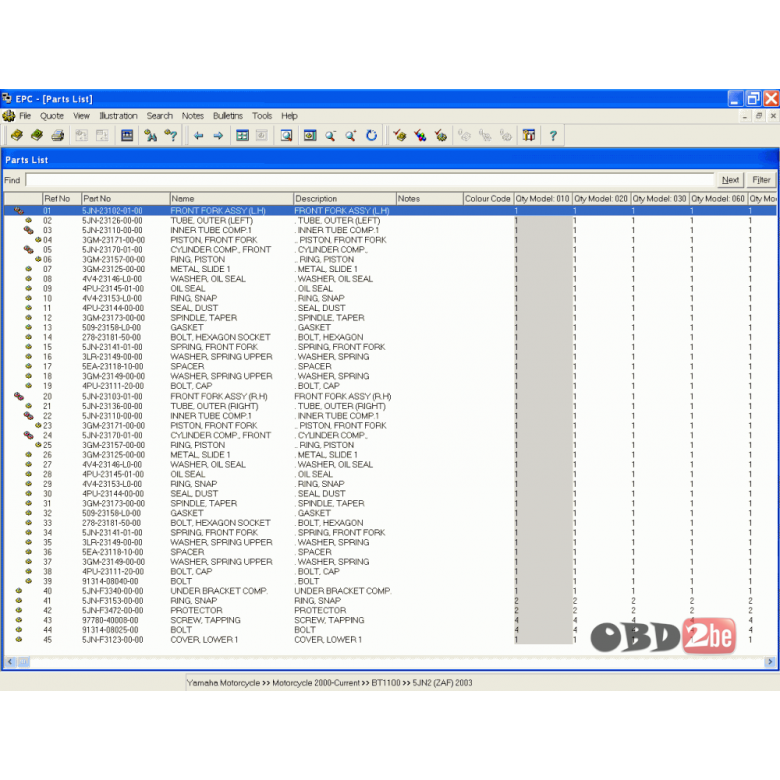Click the red-check yellow part icon
The height and width of the screenshot is (780, 780).
[399, 135]
